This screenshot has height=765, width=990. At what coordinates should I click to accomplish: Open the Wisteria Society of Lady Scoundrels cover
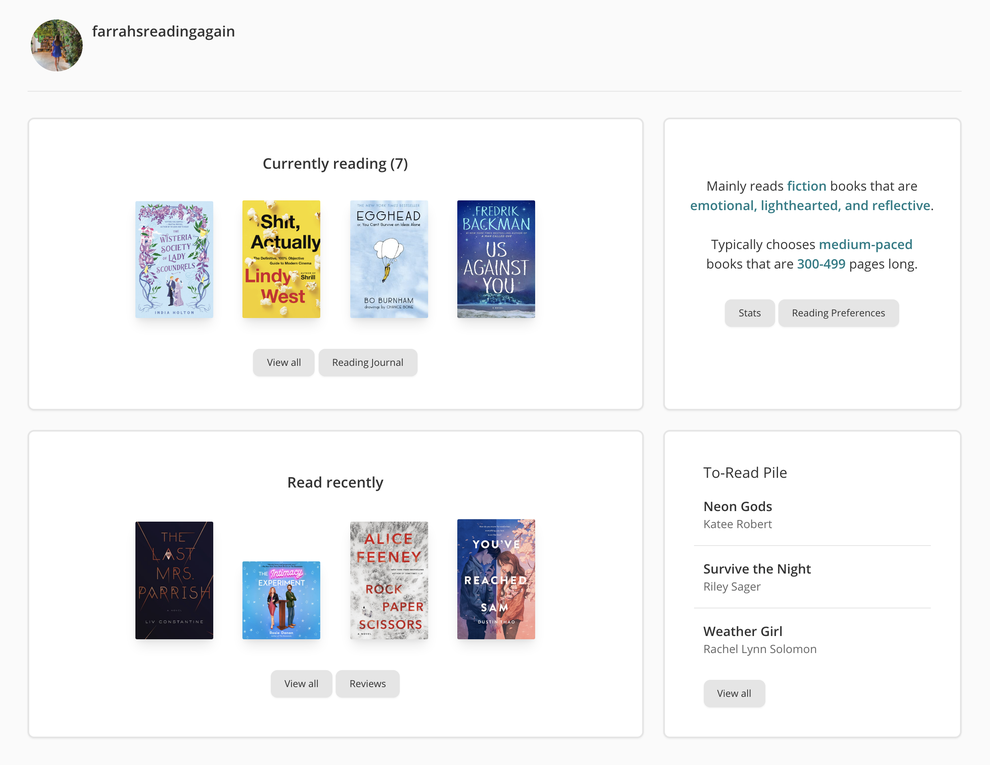point(174,259)
